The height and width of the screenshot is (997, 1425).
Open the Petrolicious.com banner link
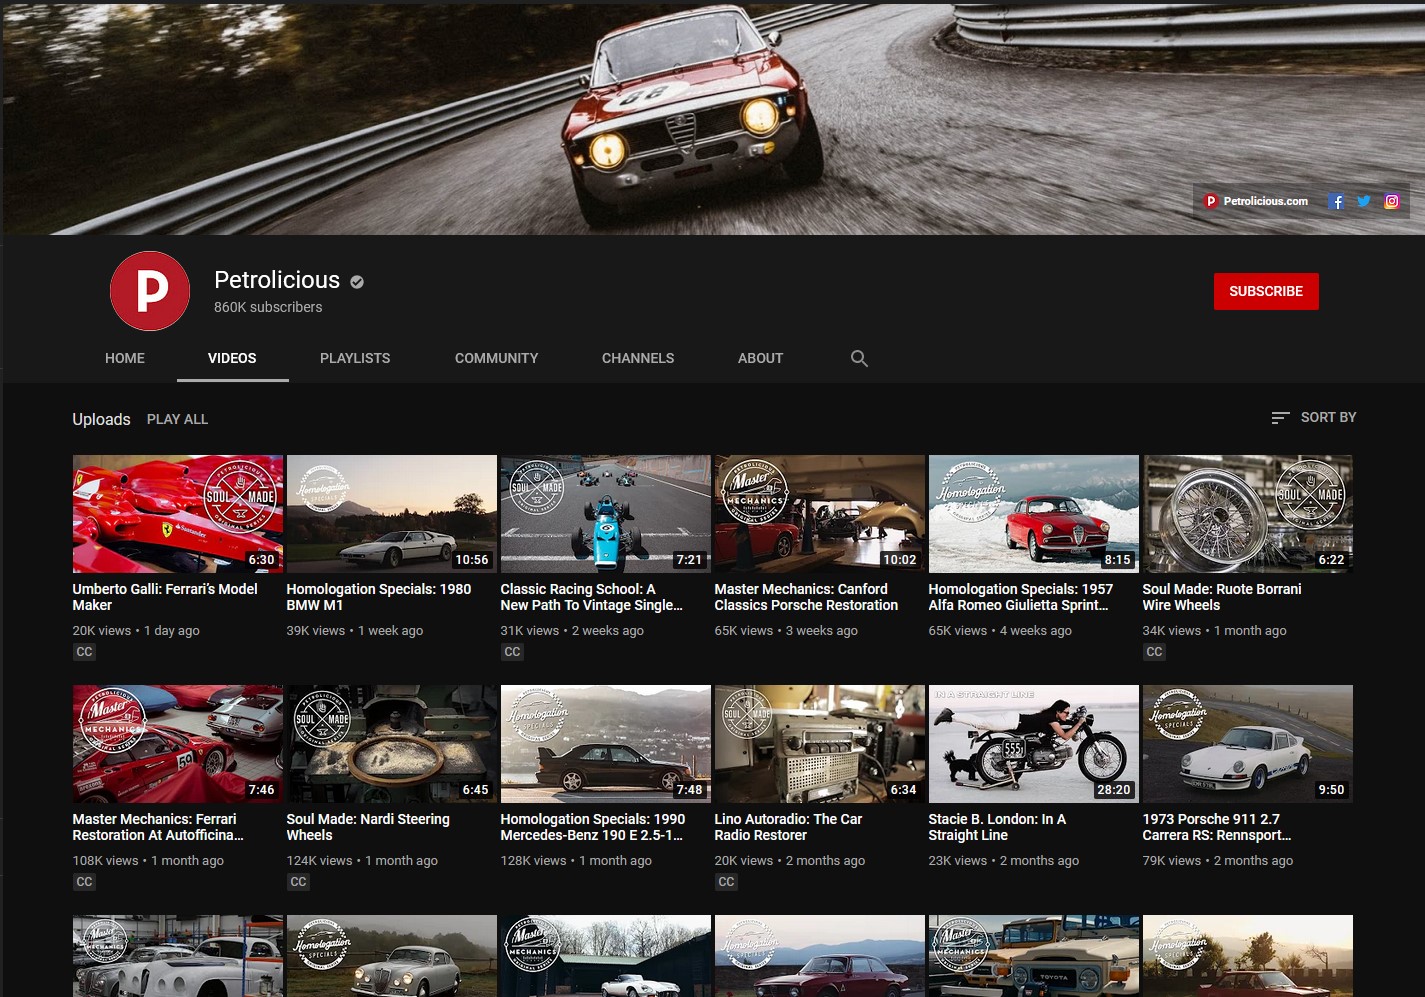click(1256, 201)
